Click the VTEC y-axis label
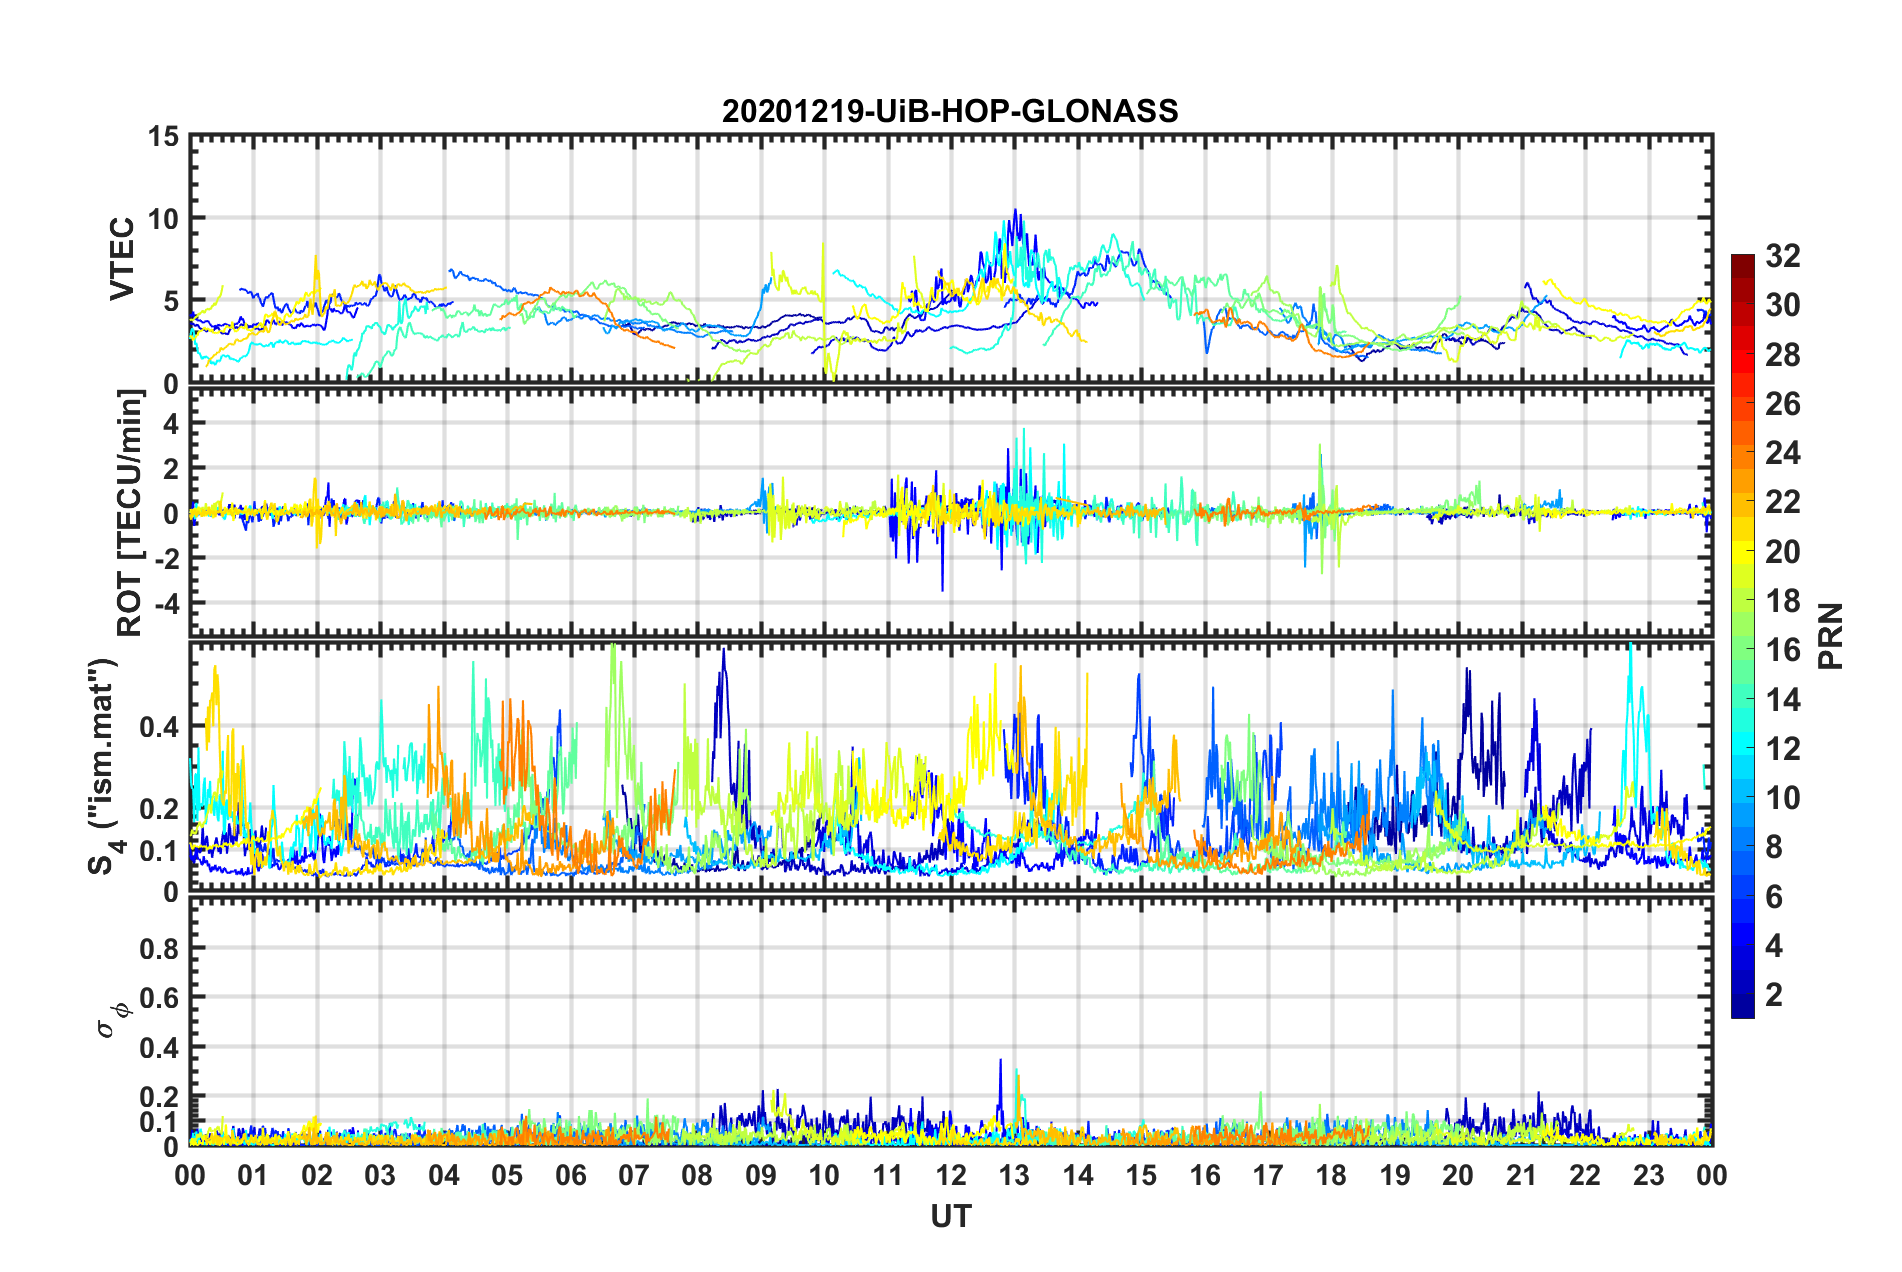 pos(123,258)
